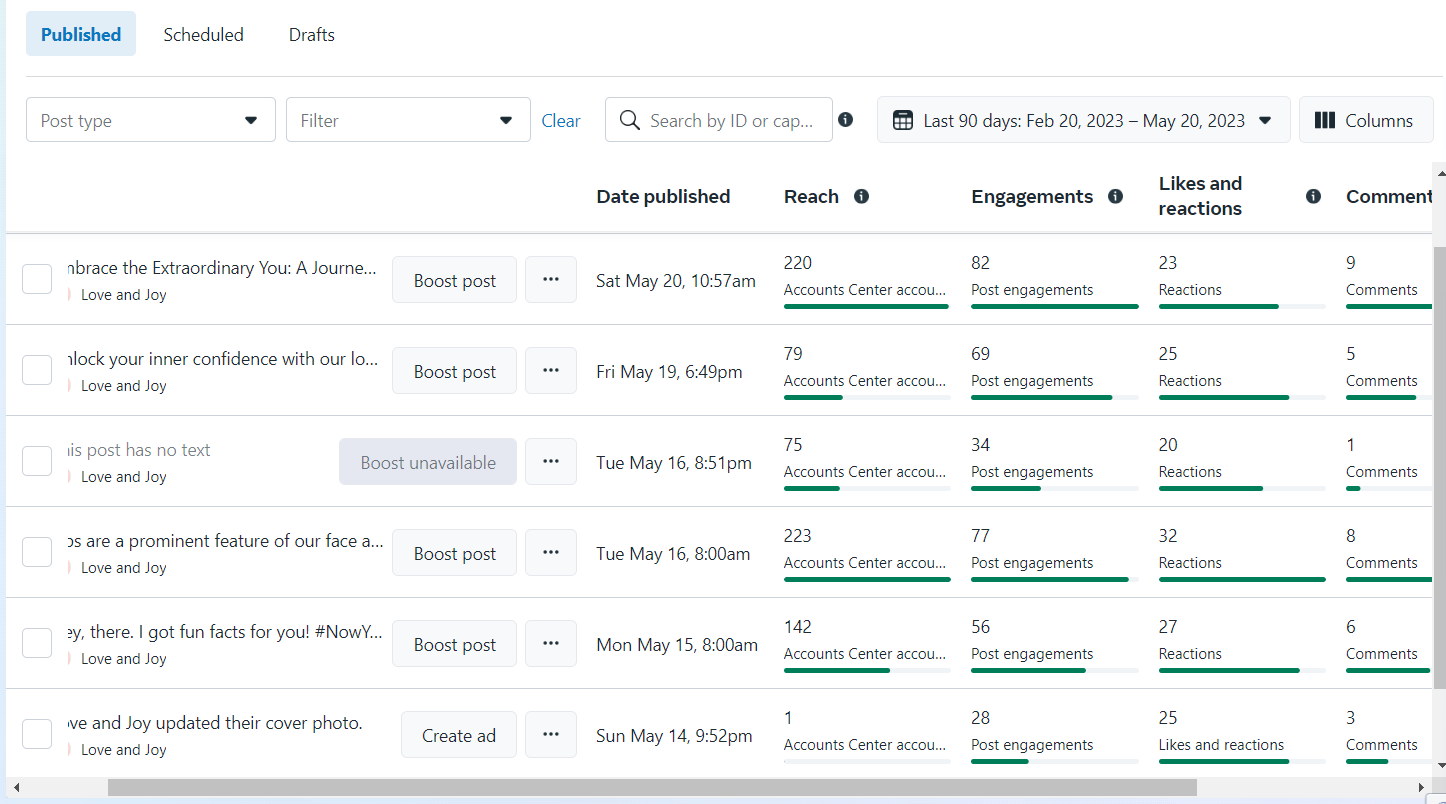1446x804 pixels.
Task: Switch to the Scheduled tab
Action: [203, 35]
